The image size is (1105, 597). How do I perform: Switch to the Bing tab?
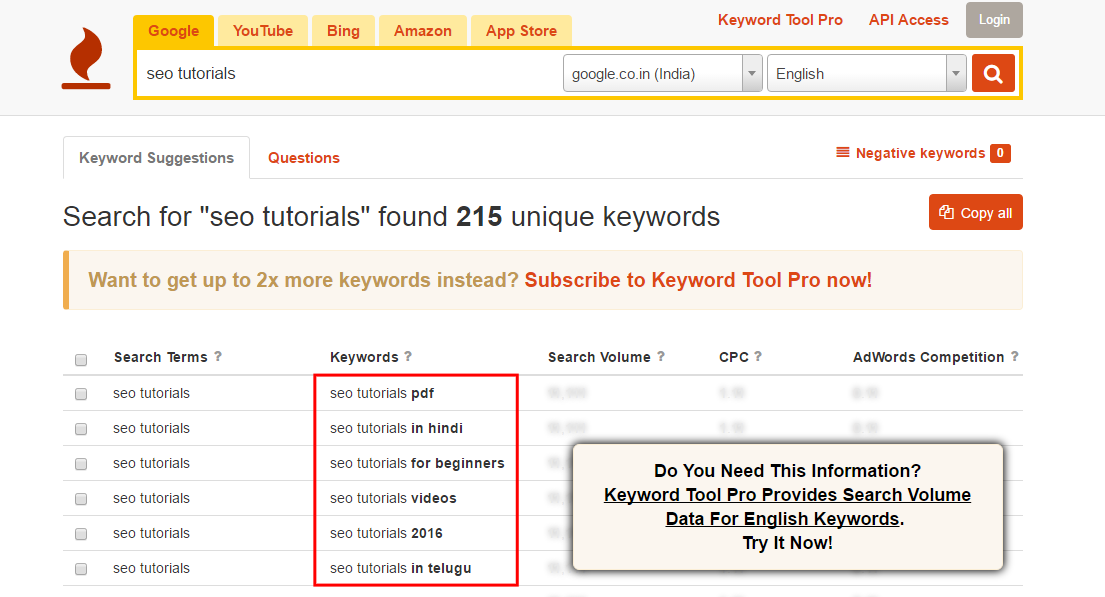click(343, 31)
